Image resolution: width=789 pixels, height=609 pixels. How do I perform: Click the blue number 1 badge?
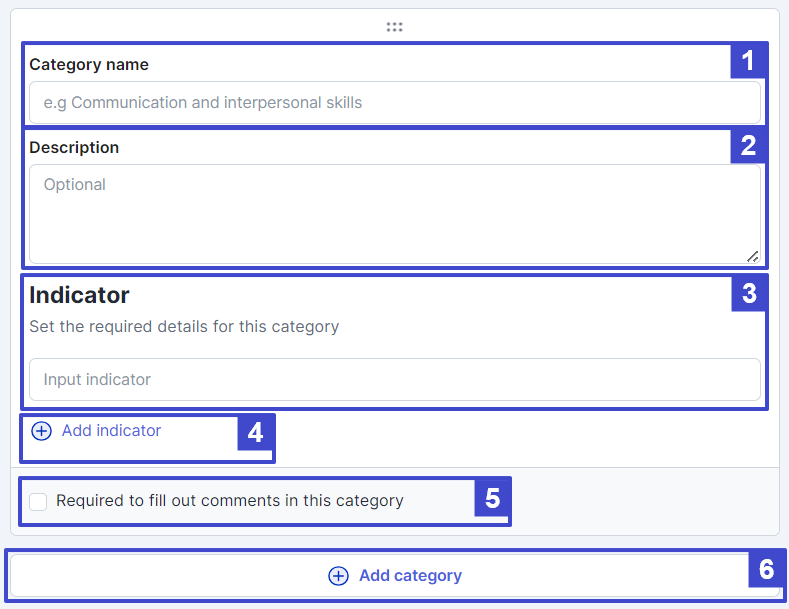748,61
